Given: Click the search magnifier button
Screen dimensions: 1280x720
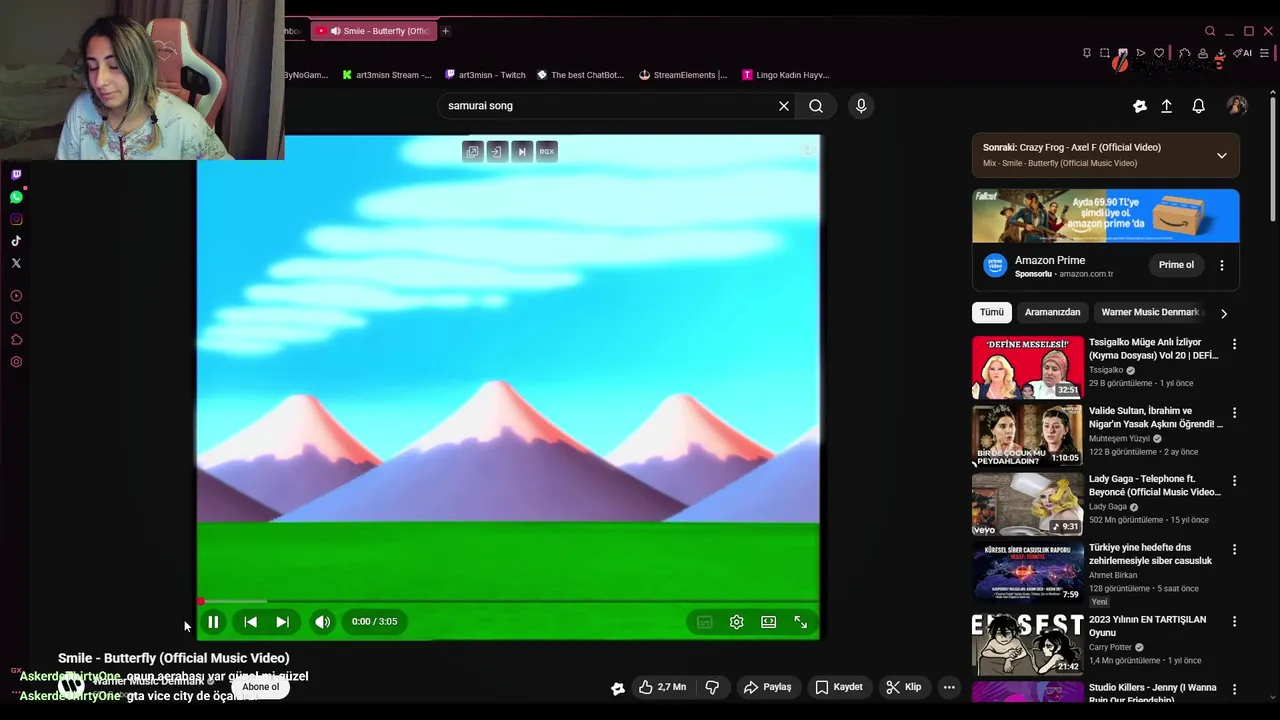Looking at the screenshot, I should click(816, 106).
